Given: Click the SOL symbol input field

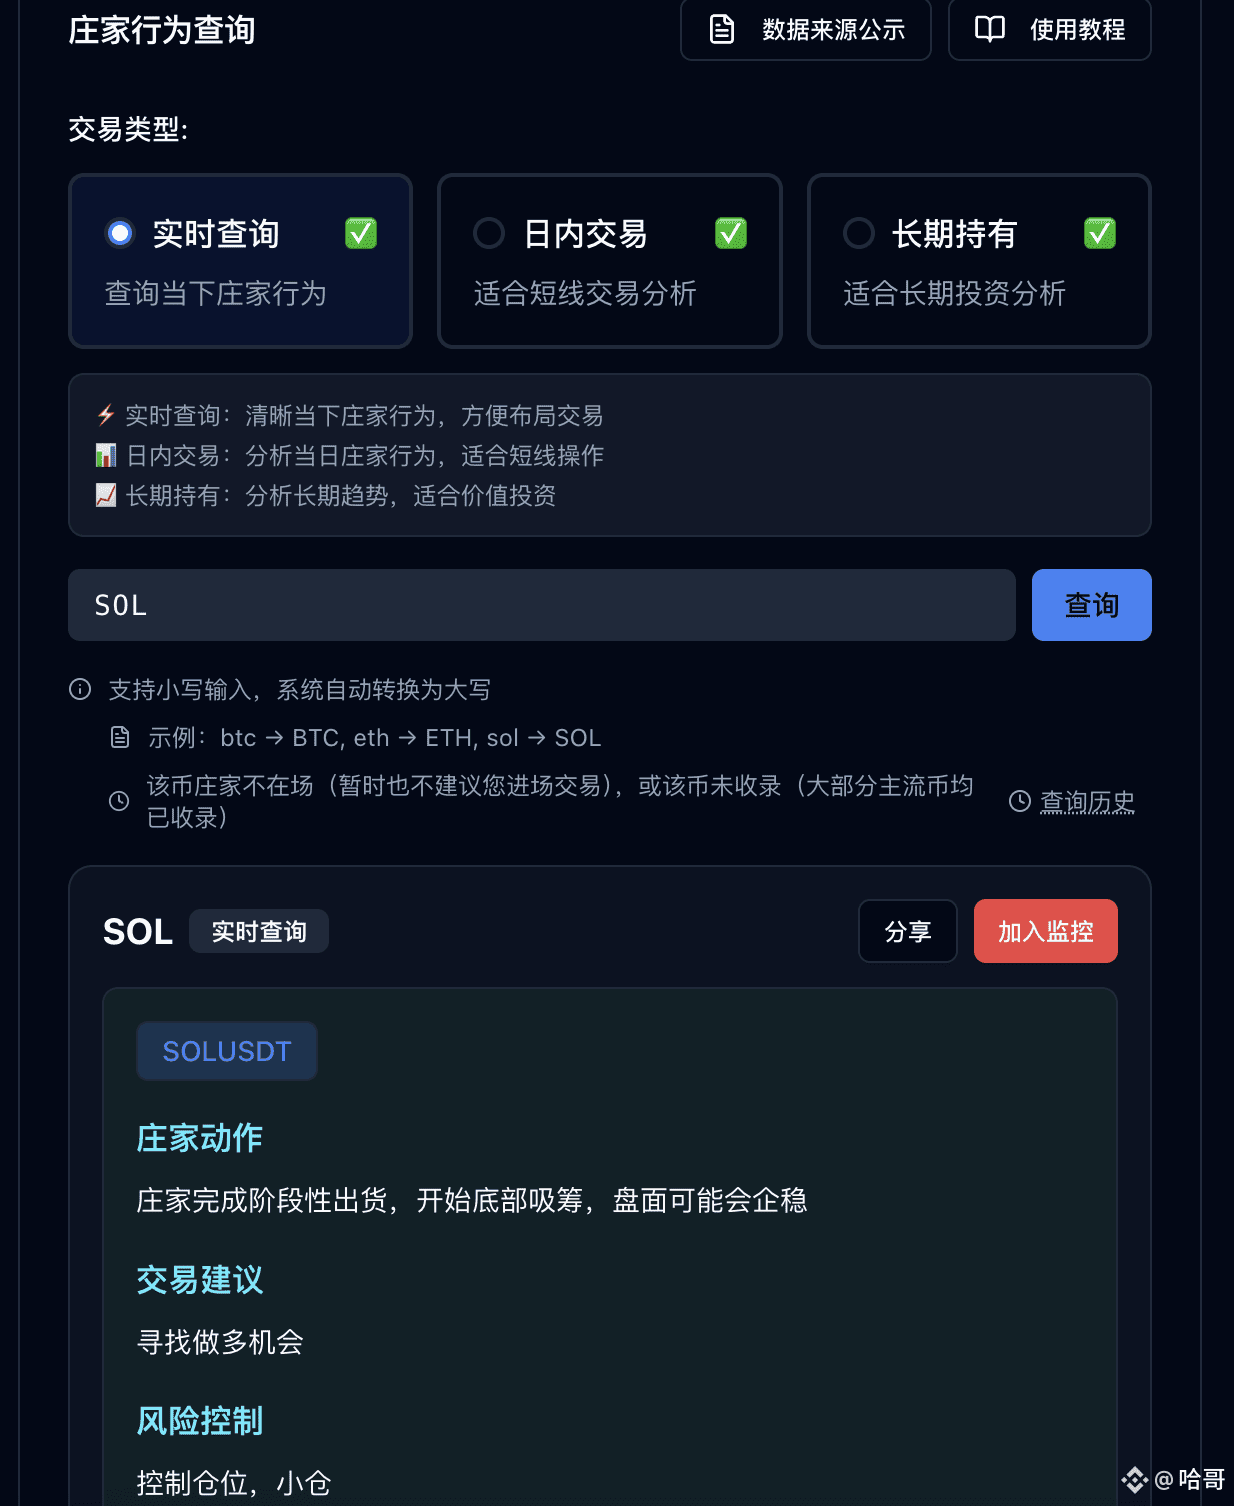Looking at the screenshot, I should pyautogui.click(x=542, y=605).
